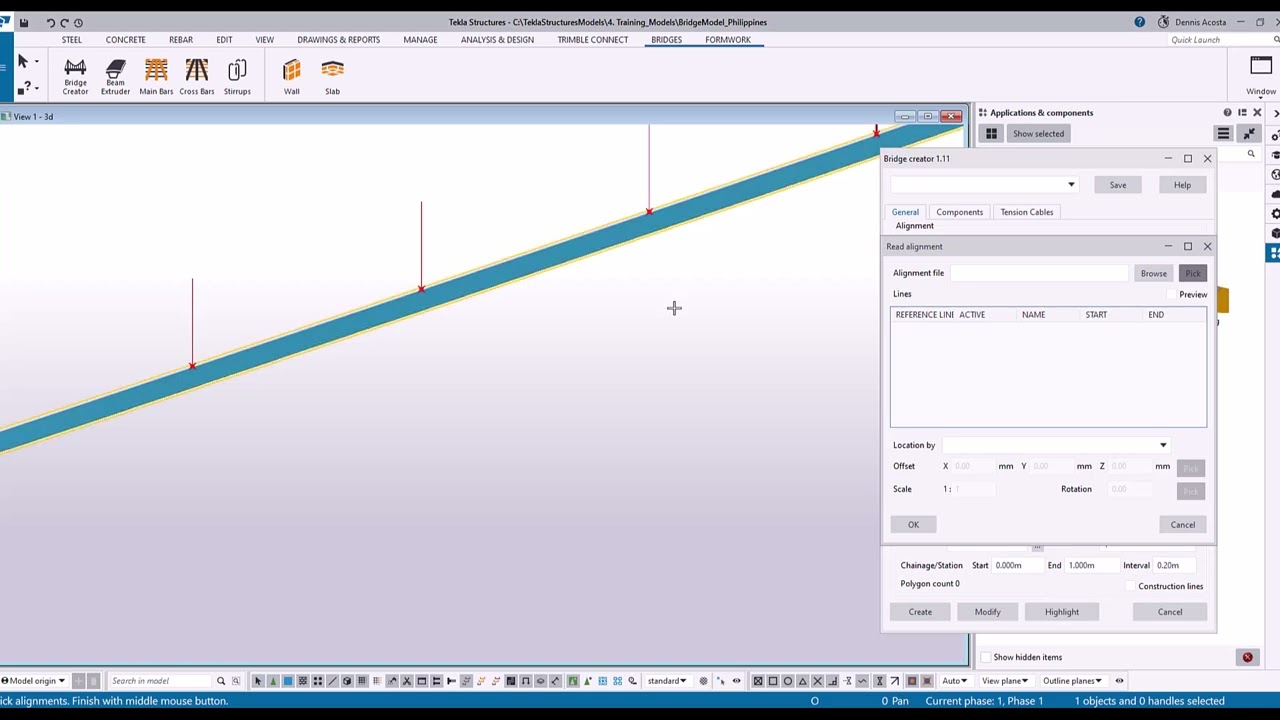1280x720 pixels.
Task: Click the Save model icon in the title bar
Action: pos(23,22)
